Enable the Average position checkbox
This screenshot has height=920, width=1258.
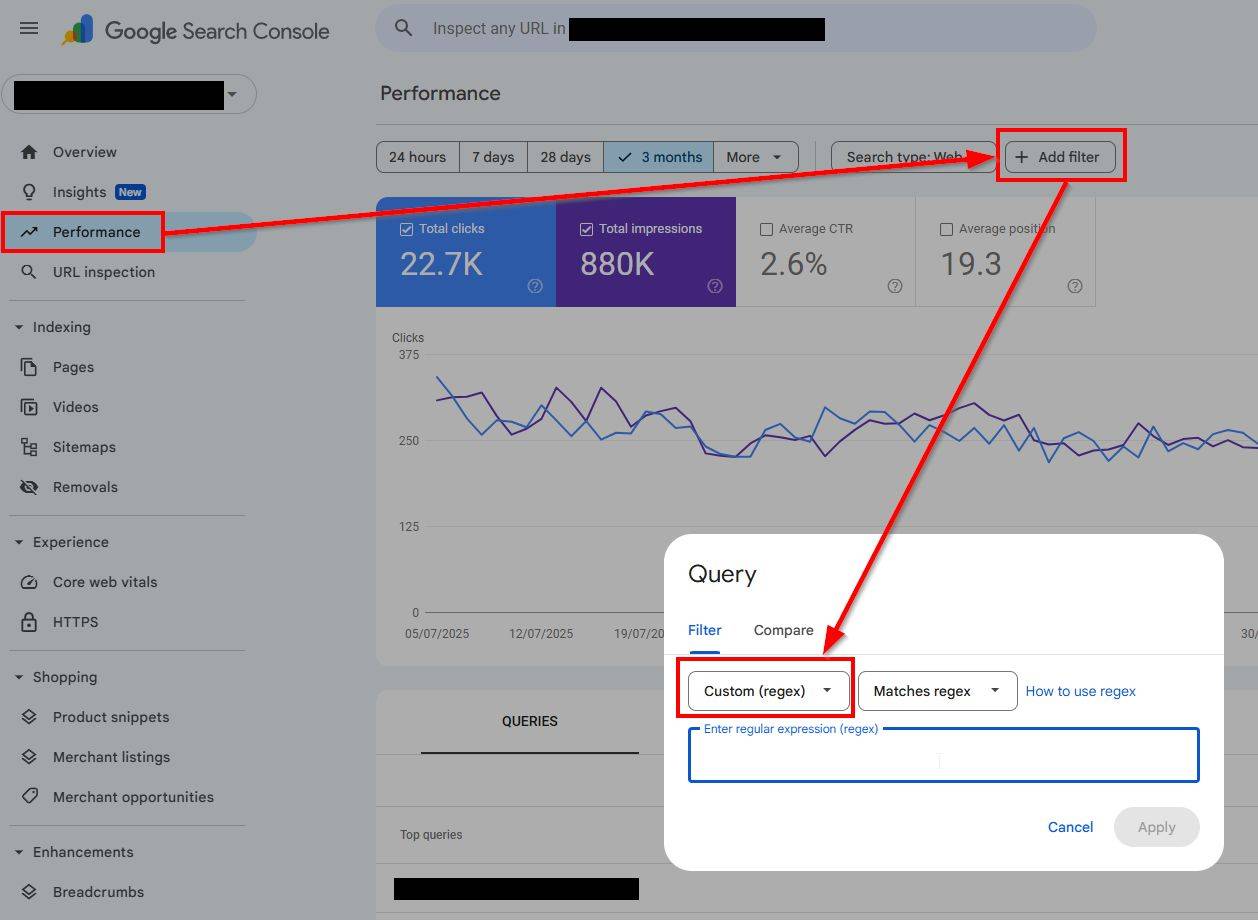pos(946,229)
